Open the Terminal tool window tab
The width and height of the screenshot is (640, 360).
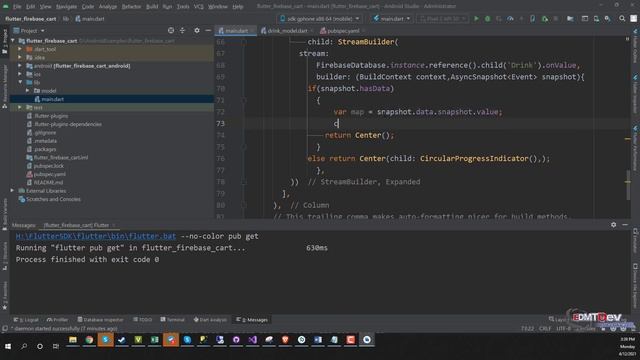[172, 320]
